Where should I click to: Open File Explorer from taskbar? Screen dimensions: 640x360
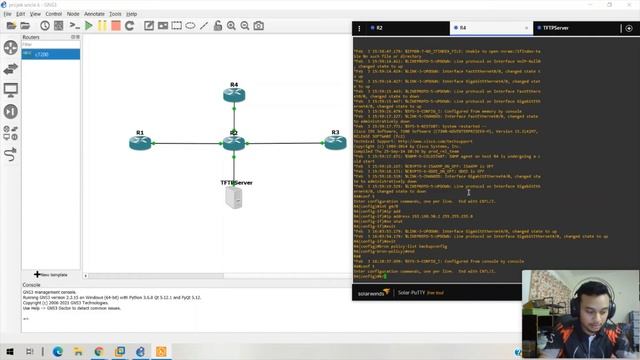(78, 351)
